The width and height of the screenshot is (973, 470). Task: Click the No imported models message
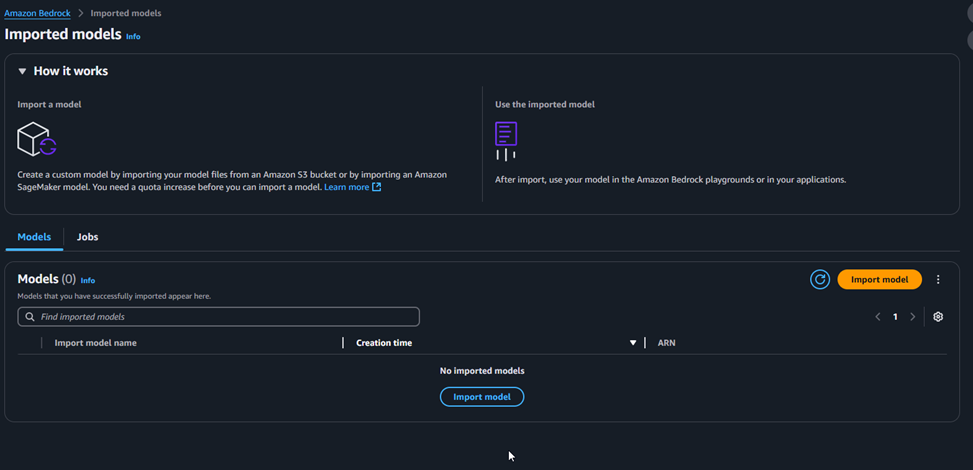point(482,371)
